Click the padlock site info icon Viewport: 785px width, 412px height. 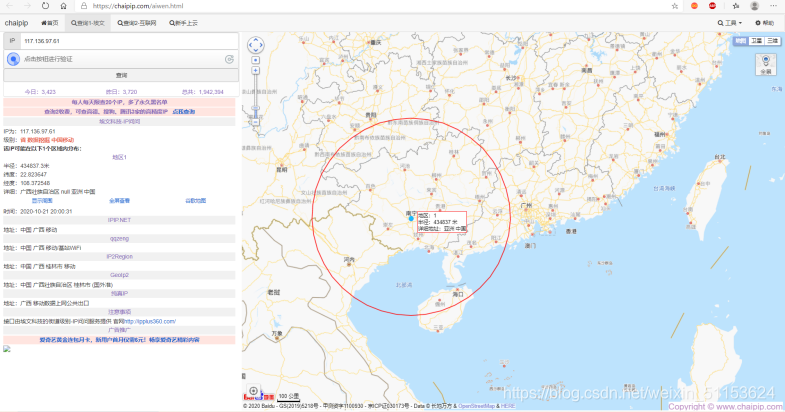(84, 6)
